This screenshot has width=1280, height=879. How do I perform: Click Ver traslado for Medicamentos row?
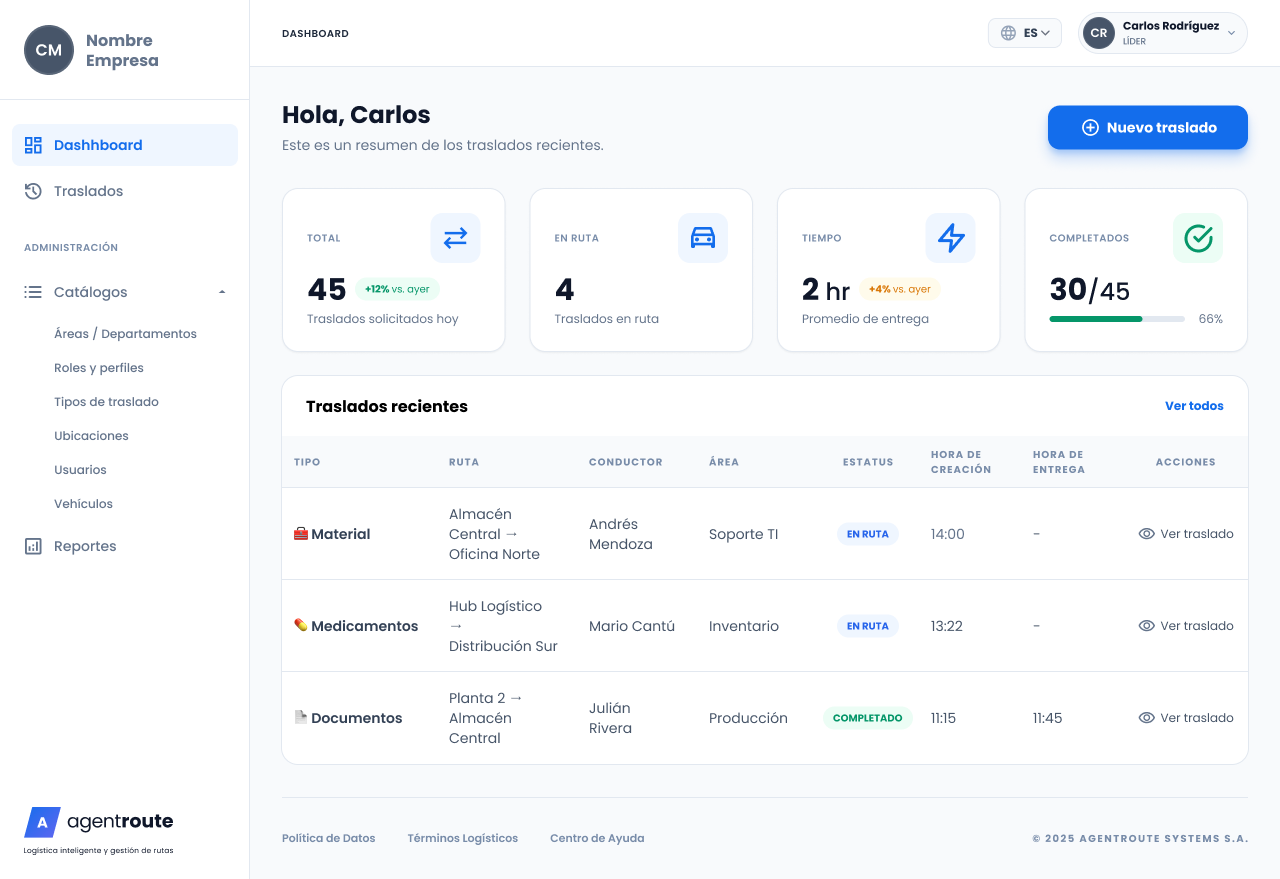[x=1186, y=626]
